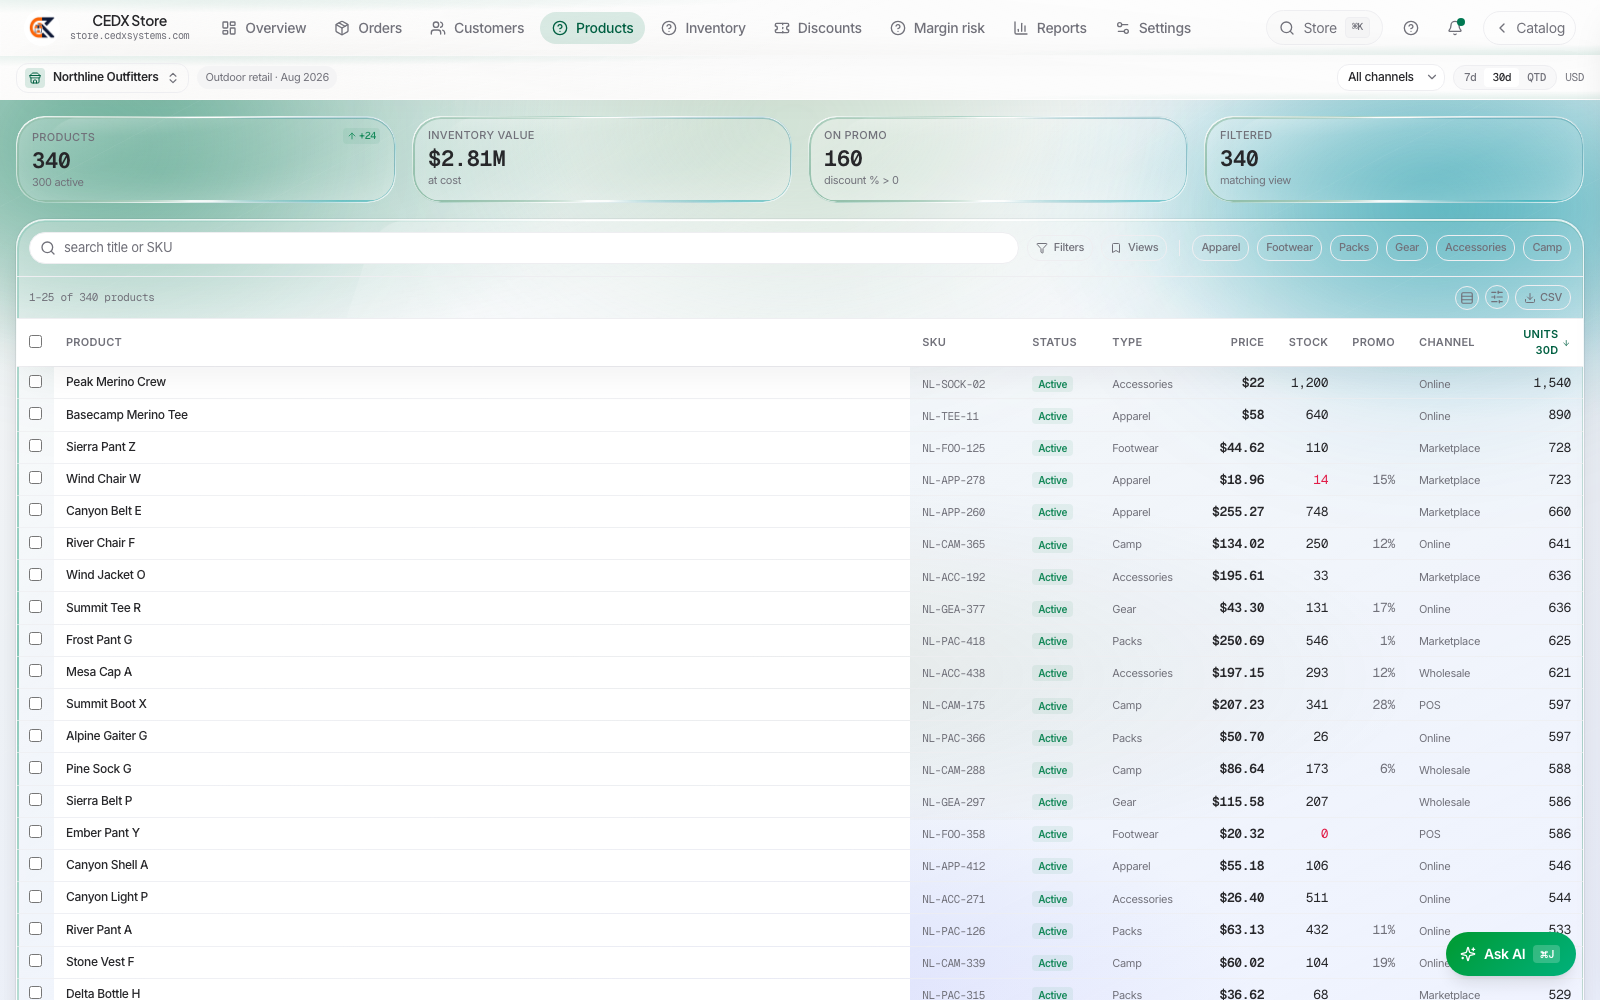1600x1000 pixels.
Task: Check the Summit Tee R row
Action: tap(36, 607)
